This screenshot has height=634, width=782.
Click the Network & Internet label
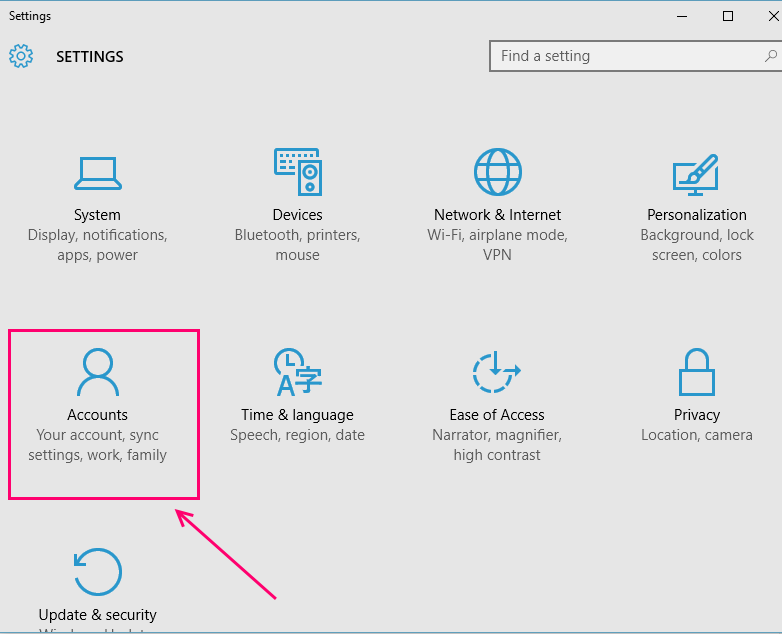[x=497, y=215]
